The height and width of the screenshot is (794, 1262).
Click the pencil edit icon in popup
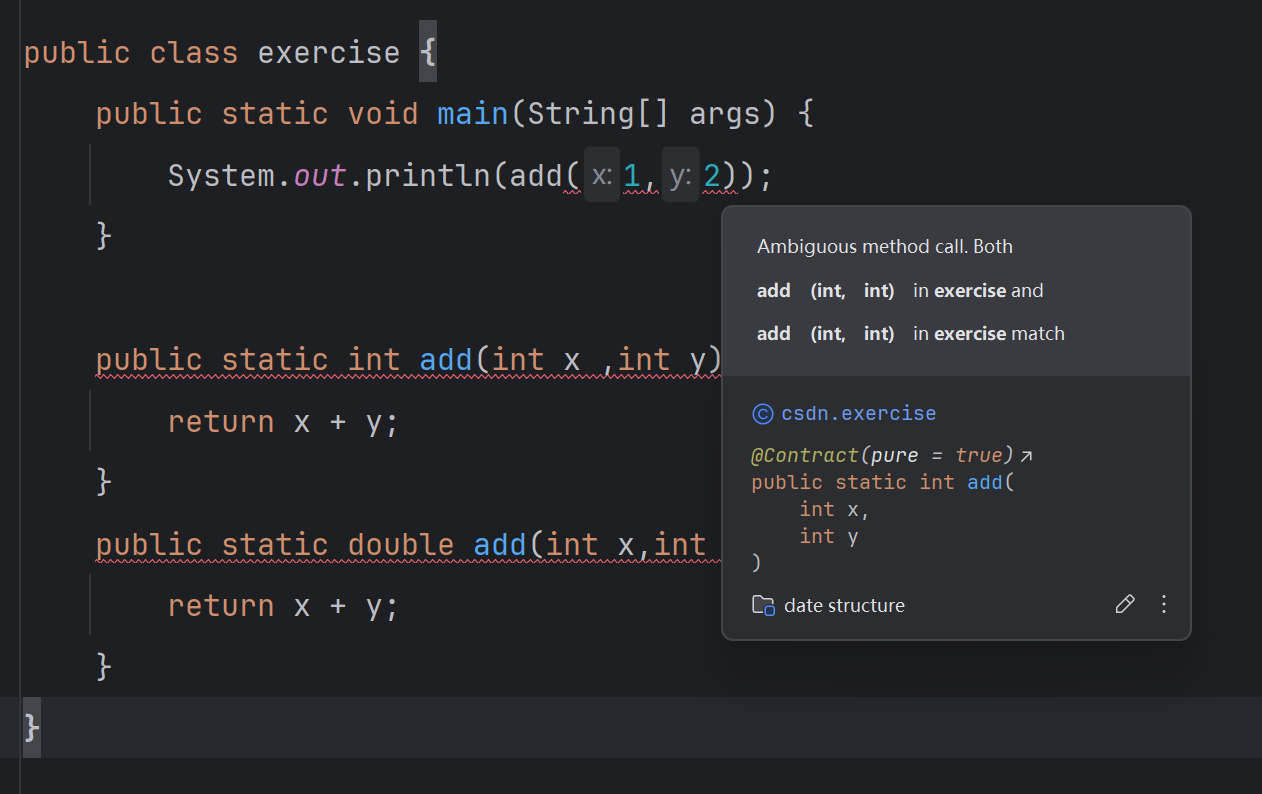tap(1125, 604)
